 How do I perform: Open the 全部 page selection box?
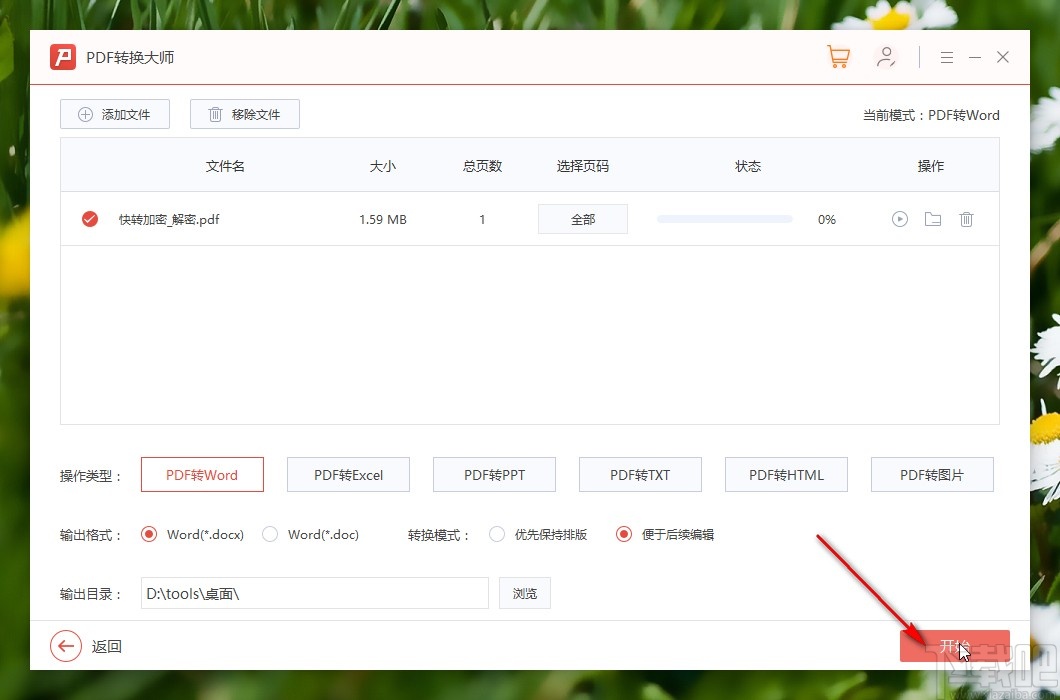(583, 219)
